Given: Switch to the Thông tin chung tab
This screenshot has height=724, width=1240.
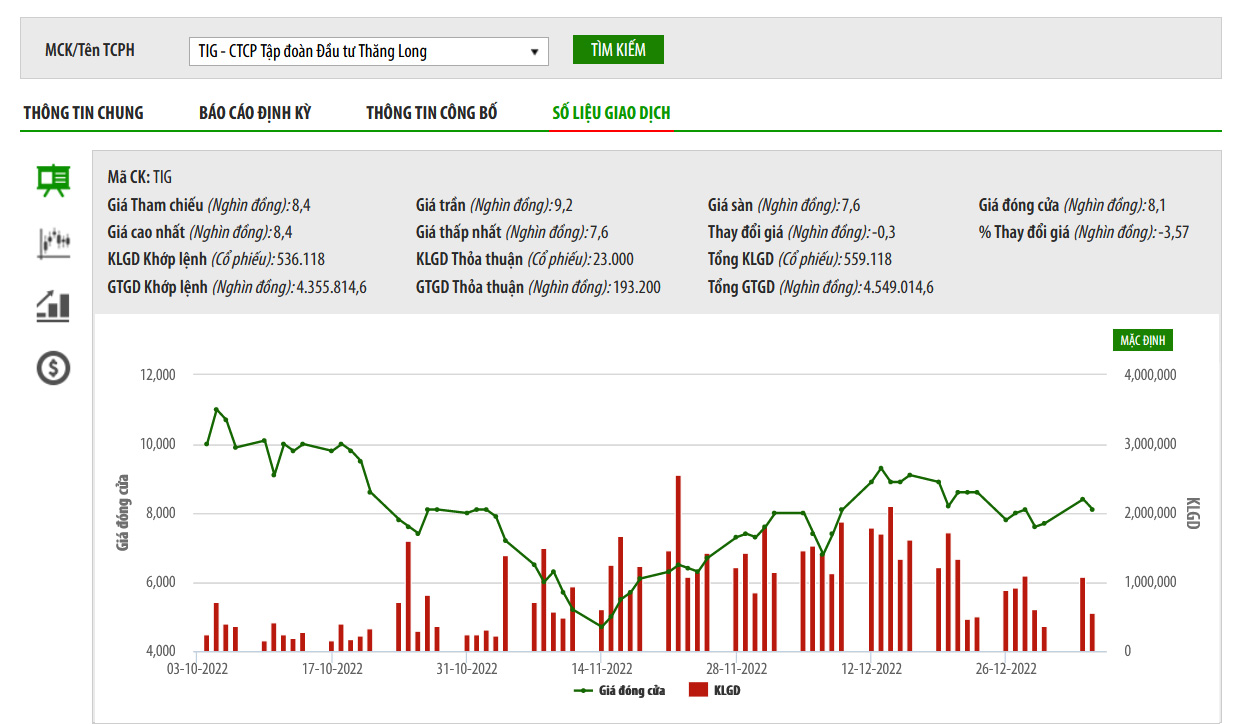Looking at the screenshot, I should tap(84, 113).
